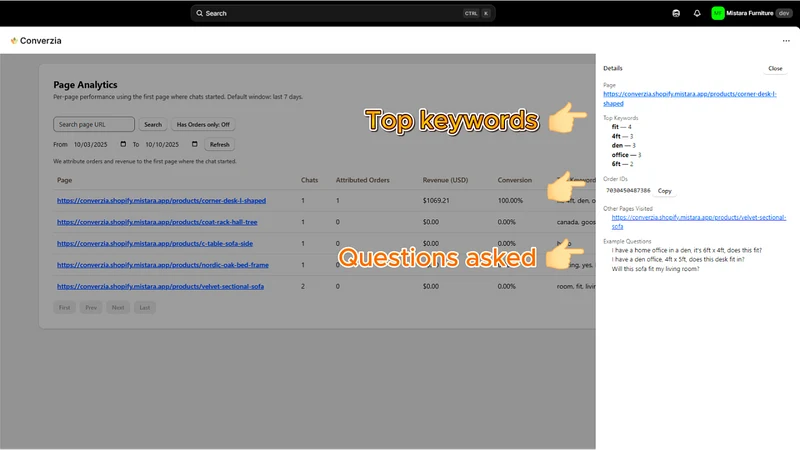Open corner-desk-l-shaped link in table

(x=161, y=201)
